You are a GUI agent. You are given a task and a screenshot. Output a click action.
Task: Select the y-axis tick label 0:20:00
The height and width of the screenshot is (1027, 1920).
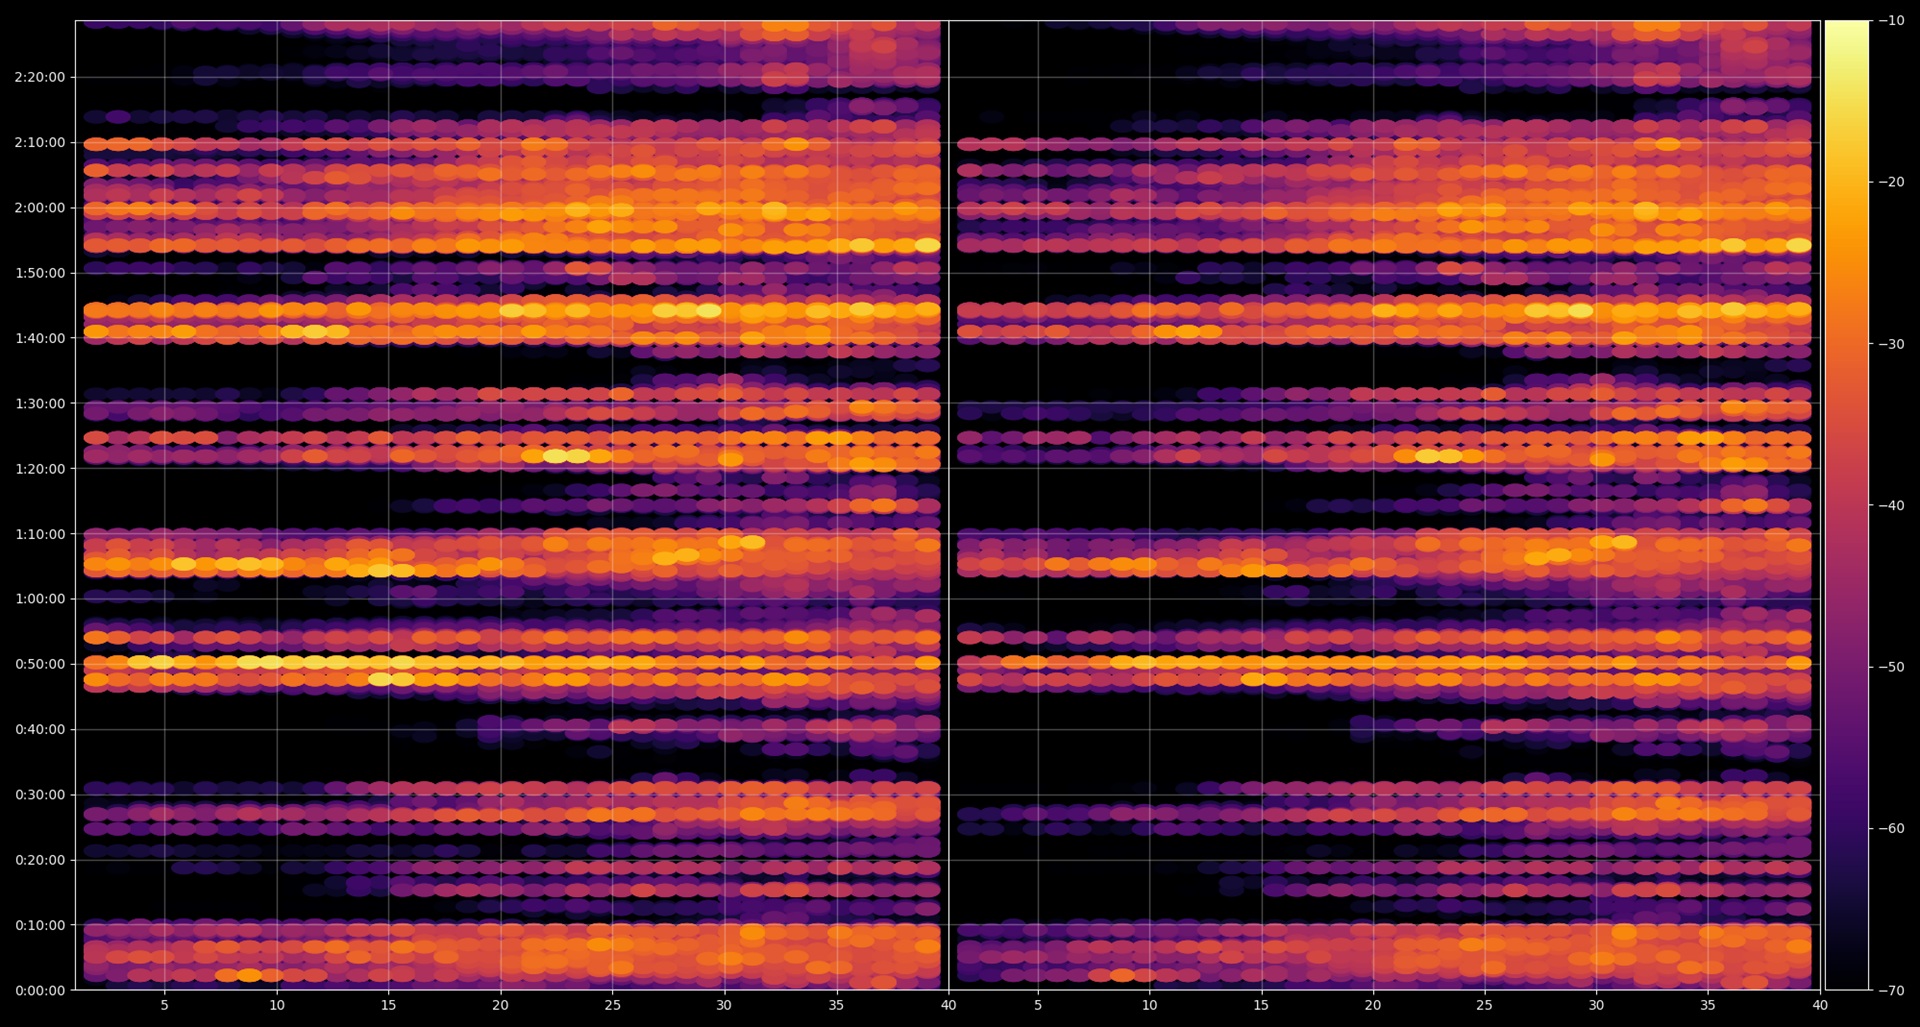coord(40,860)
